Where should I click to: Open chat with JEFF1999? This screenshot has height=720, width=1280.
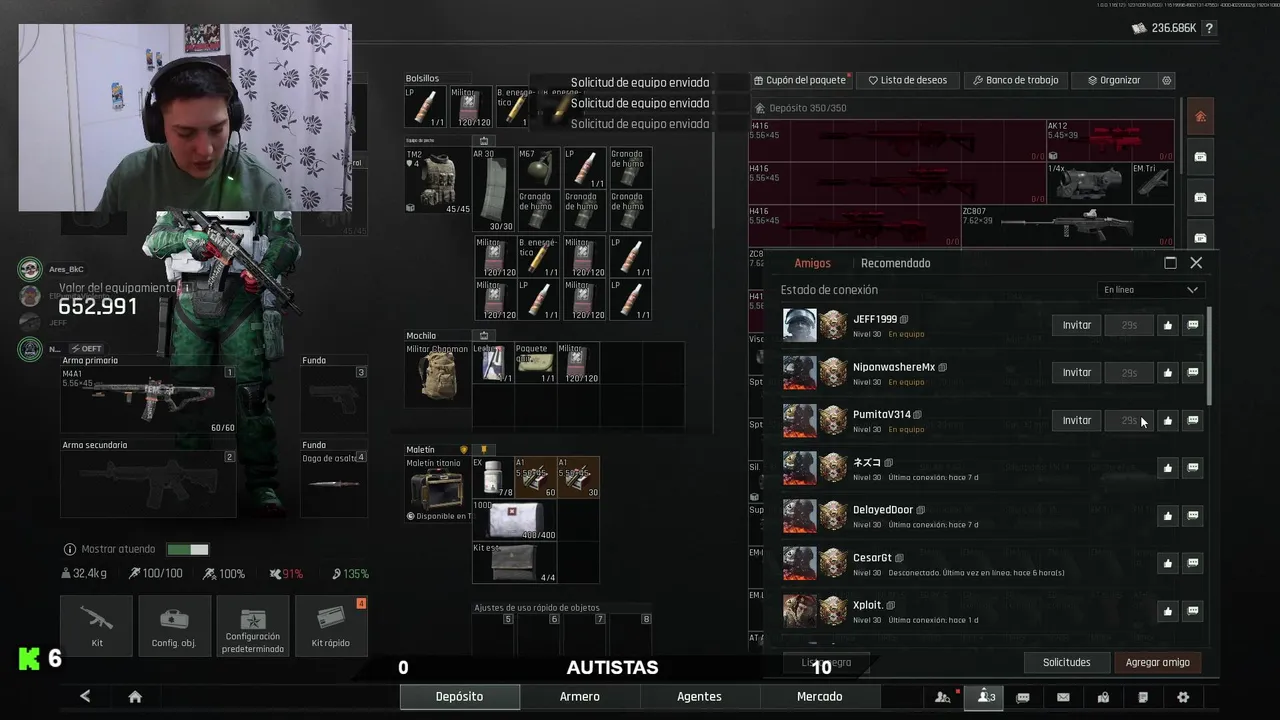click(1192, 325)
